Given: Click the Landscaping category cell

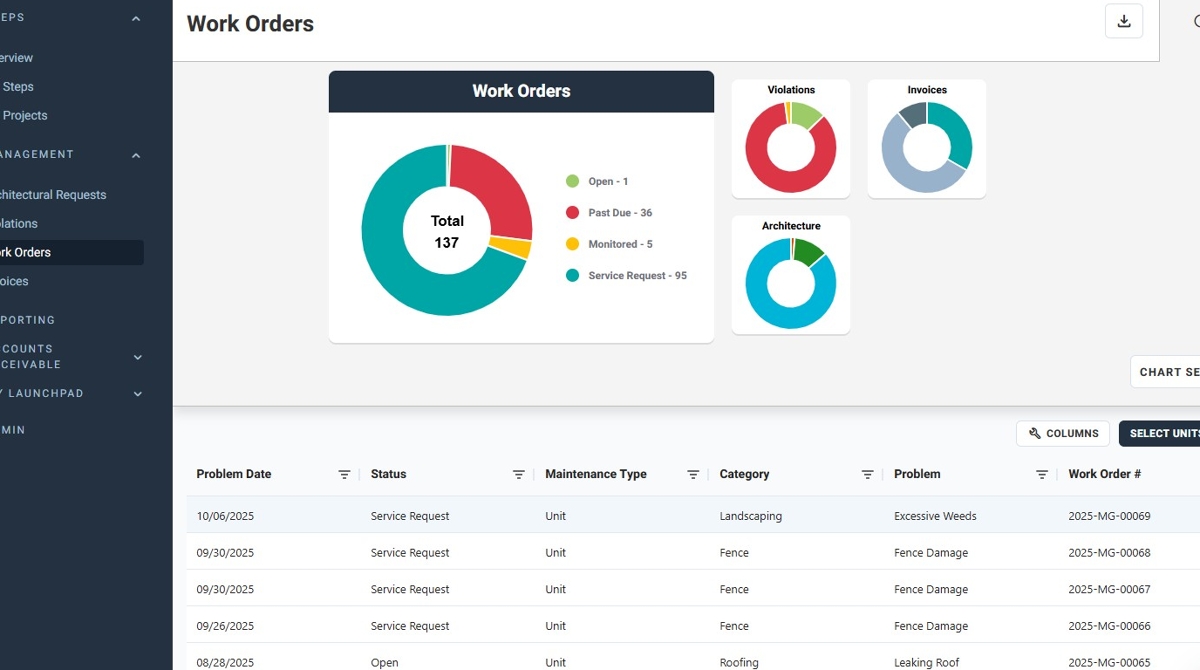Looking at the screenshot, I should pos(751,517).
